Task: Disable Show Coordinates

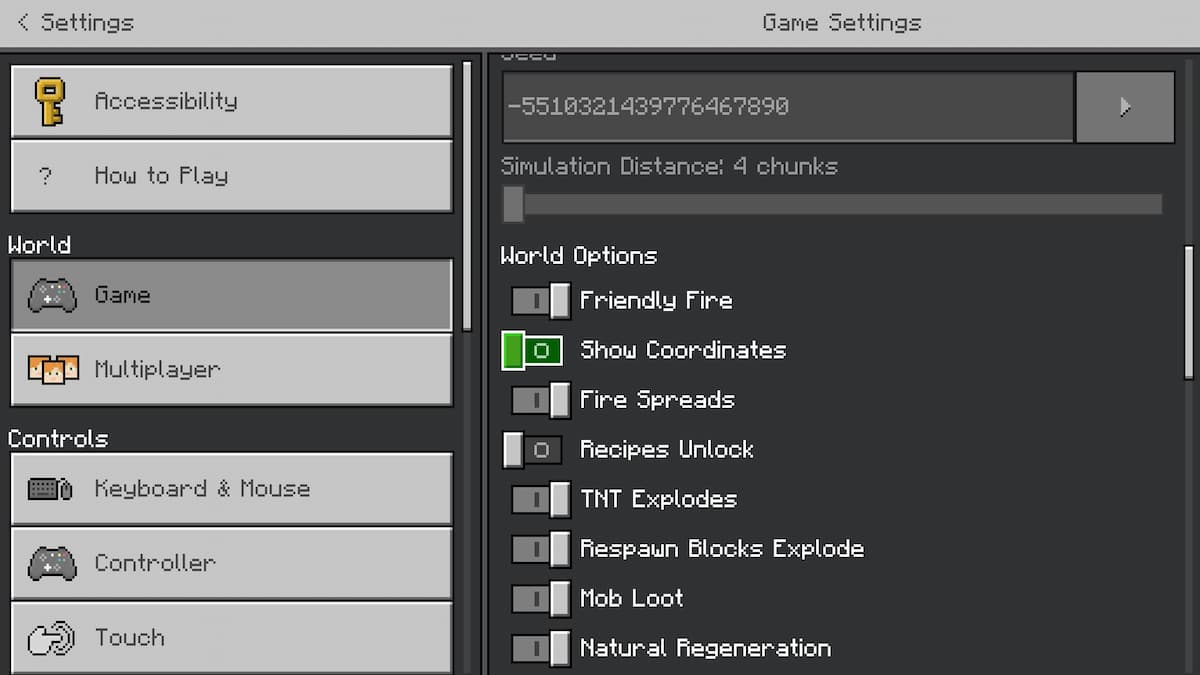Action: [531, 350]
